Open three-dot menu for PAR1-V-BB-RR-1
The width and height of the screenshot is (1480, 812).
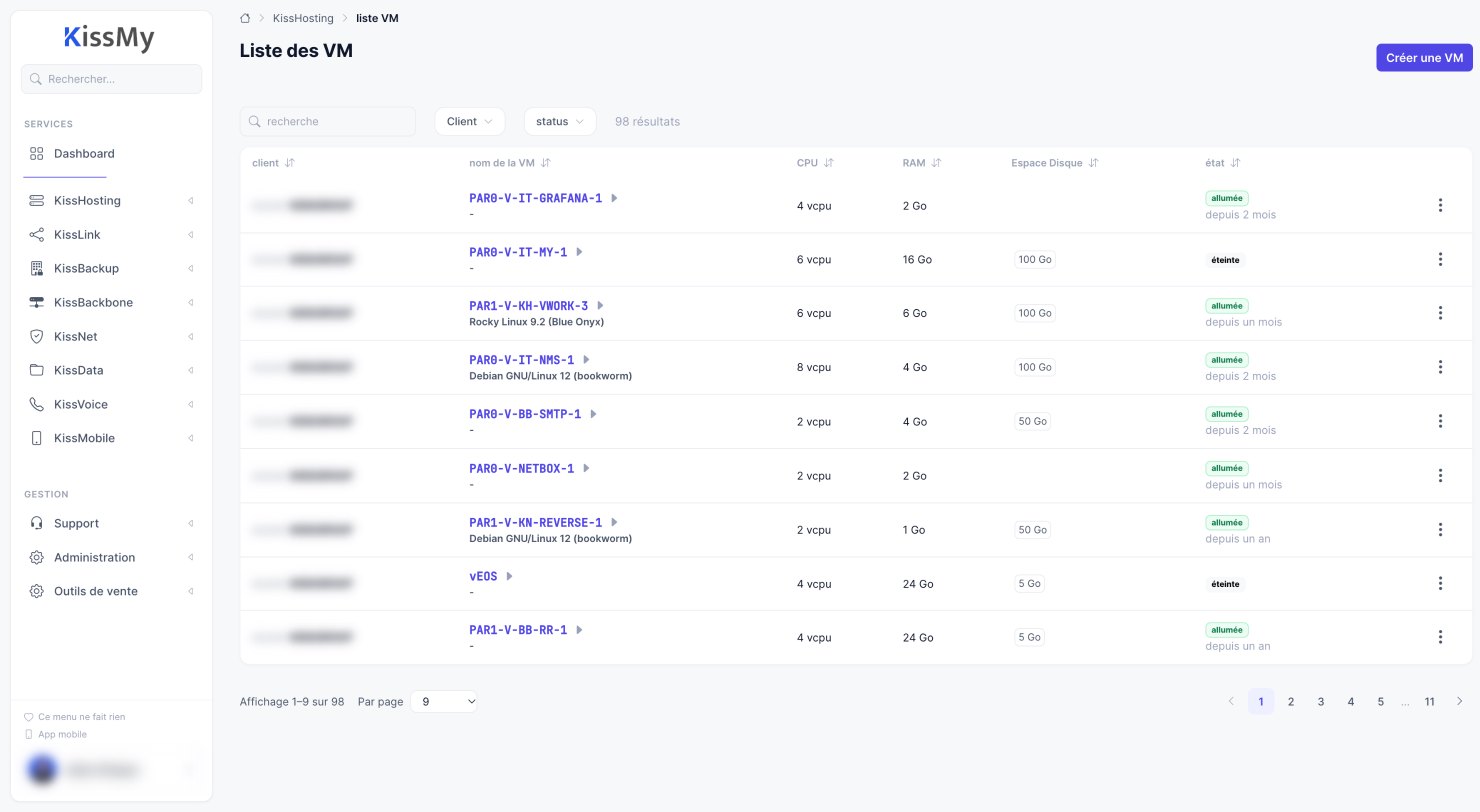pyautogui.click(x=1440, y=637)
